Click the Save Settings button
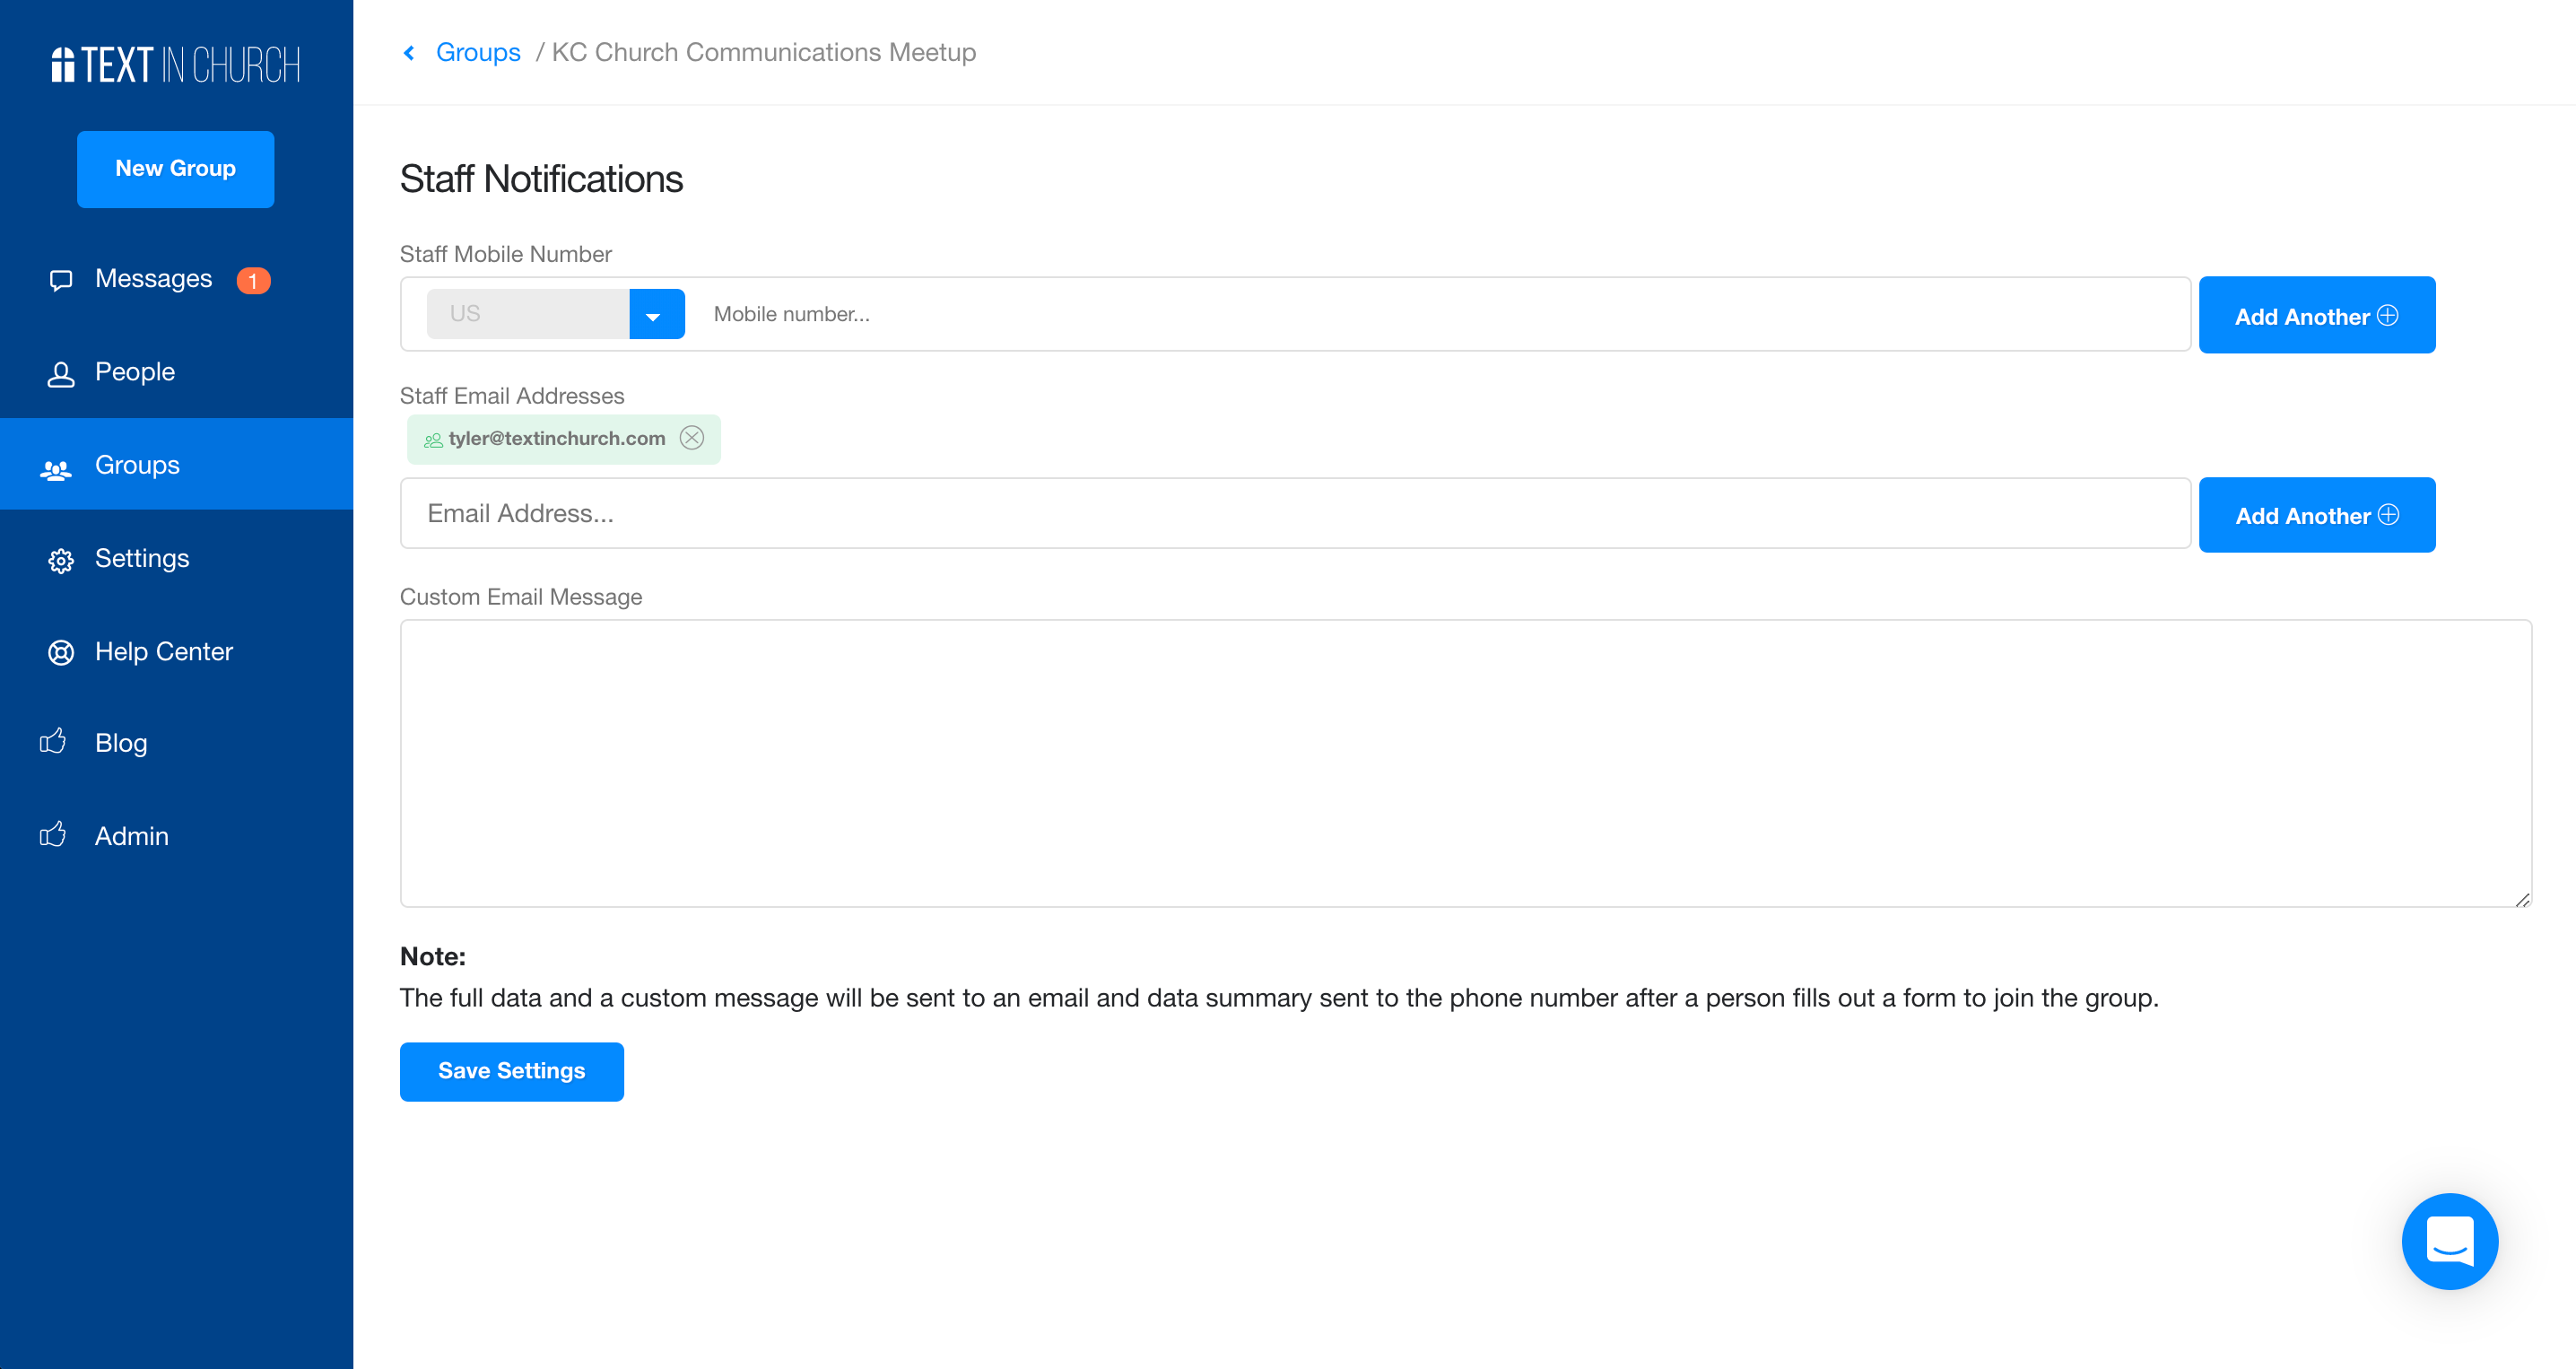Viewport: 2576px width, 1369px height. click(x=512, y=1071)
